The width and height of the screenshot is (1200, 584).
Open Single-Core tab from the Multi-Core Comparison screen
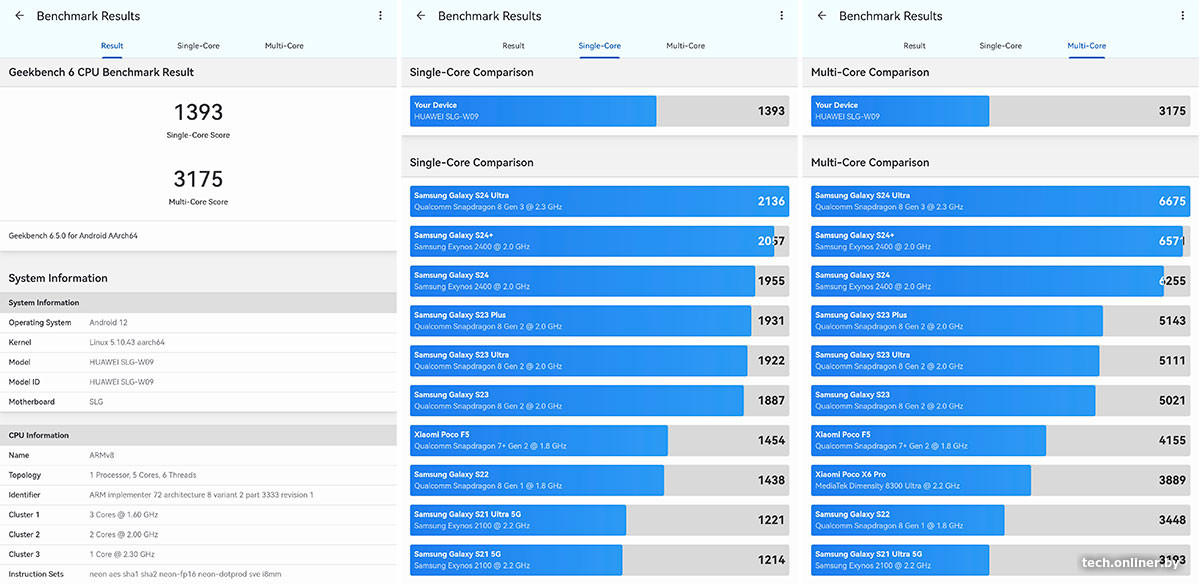point(1000,46)
